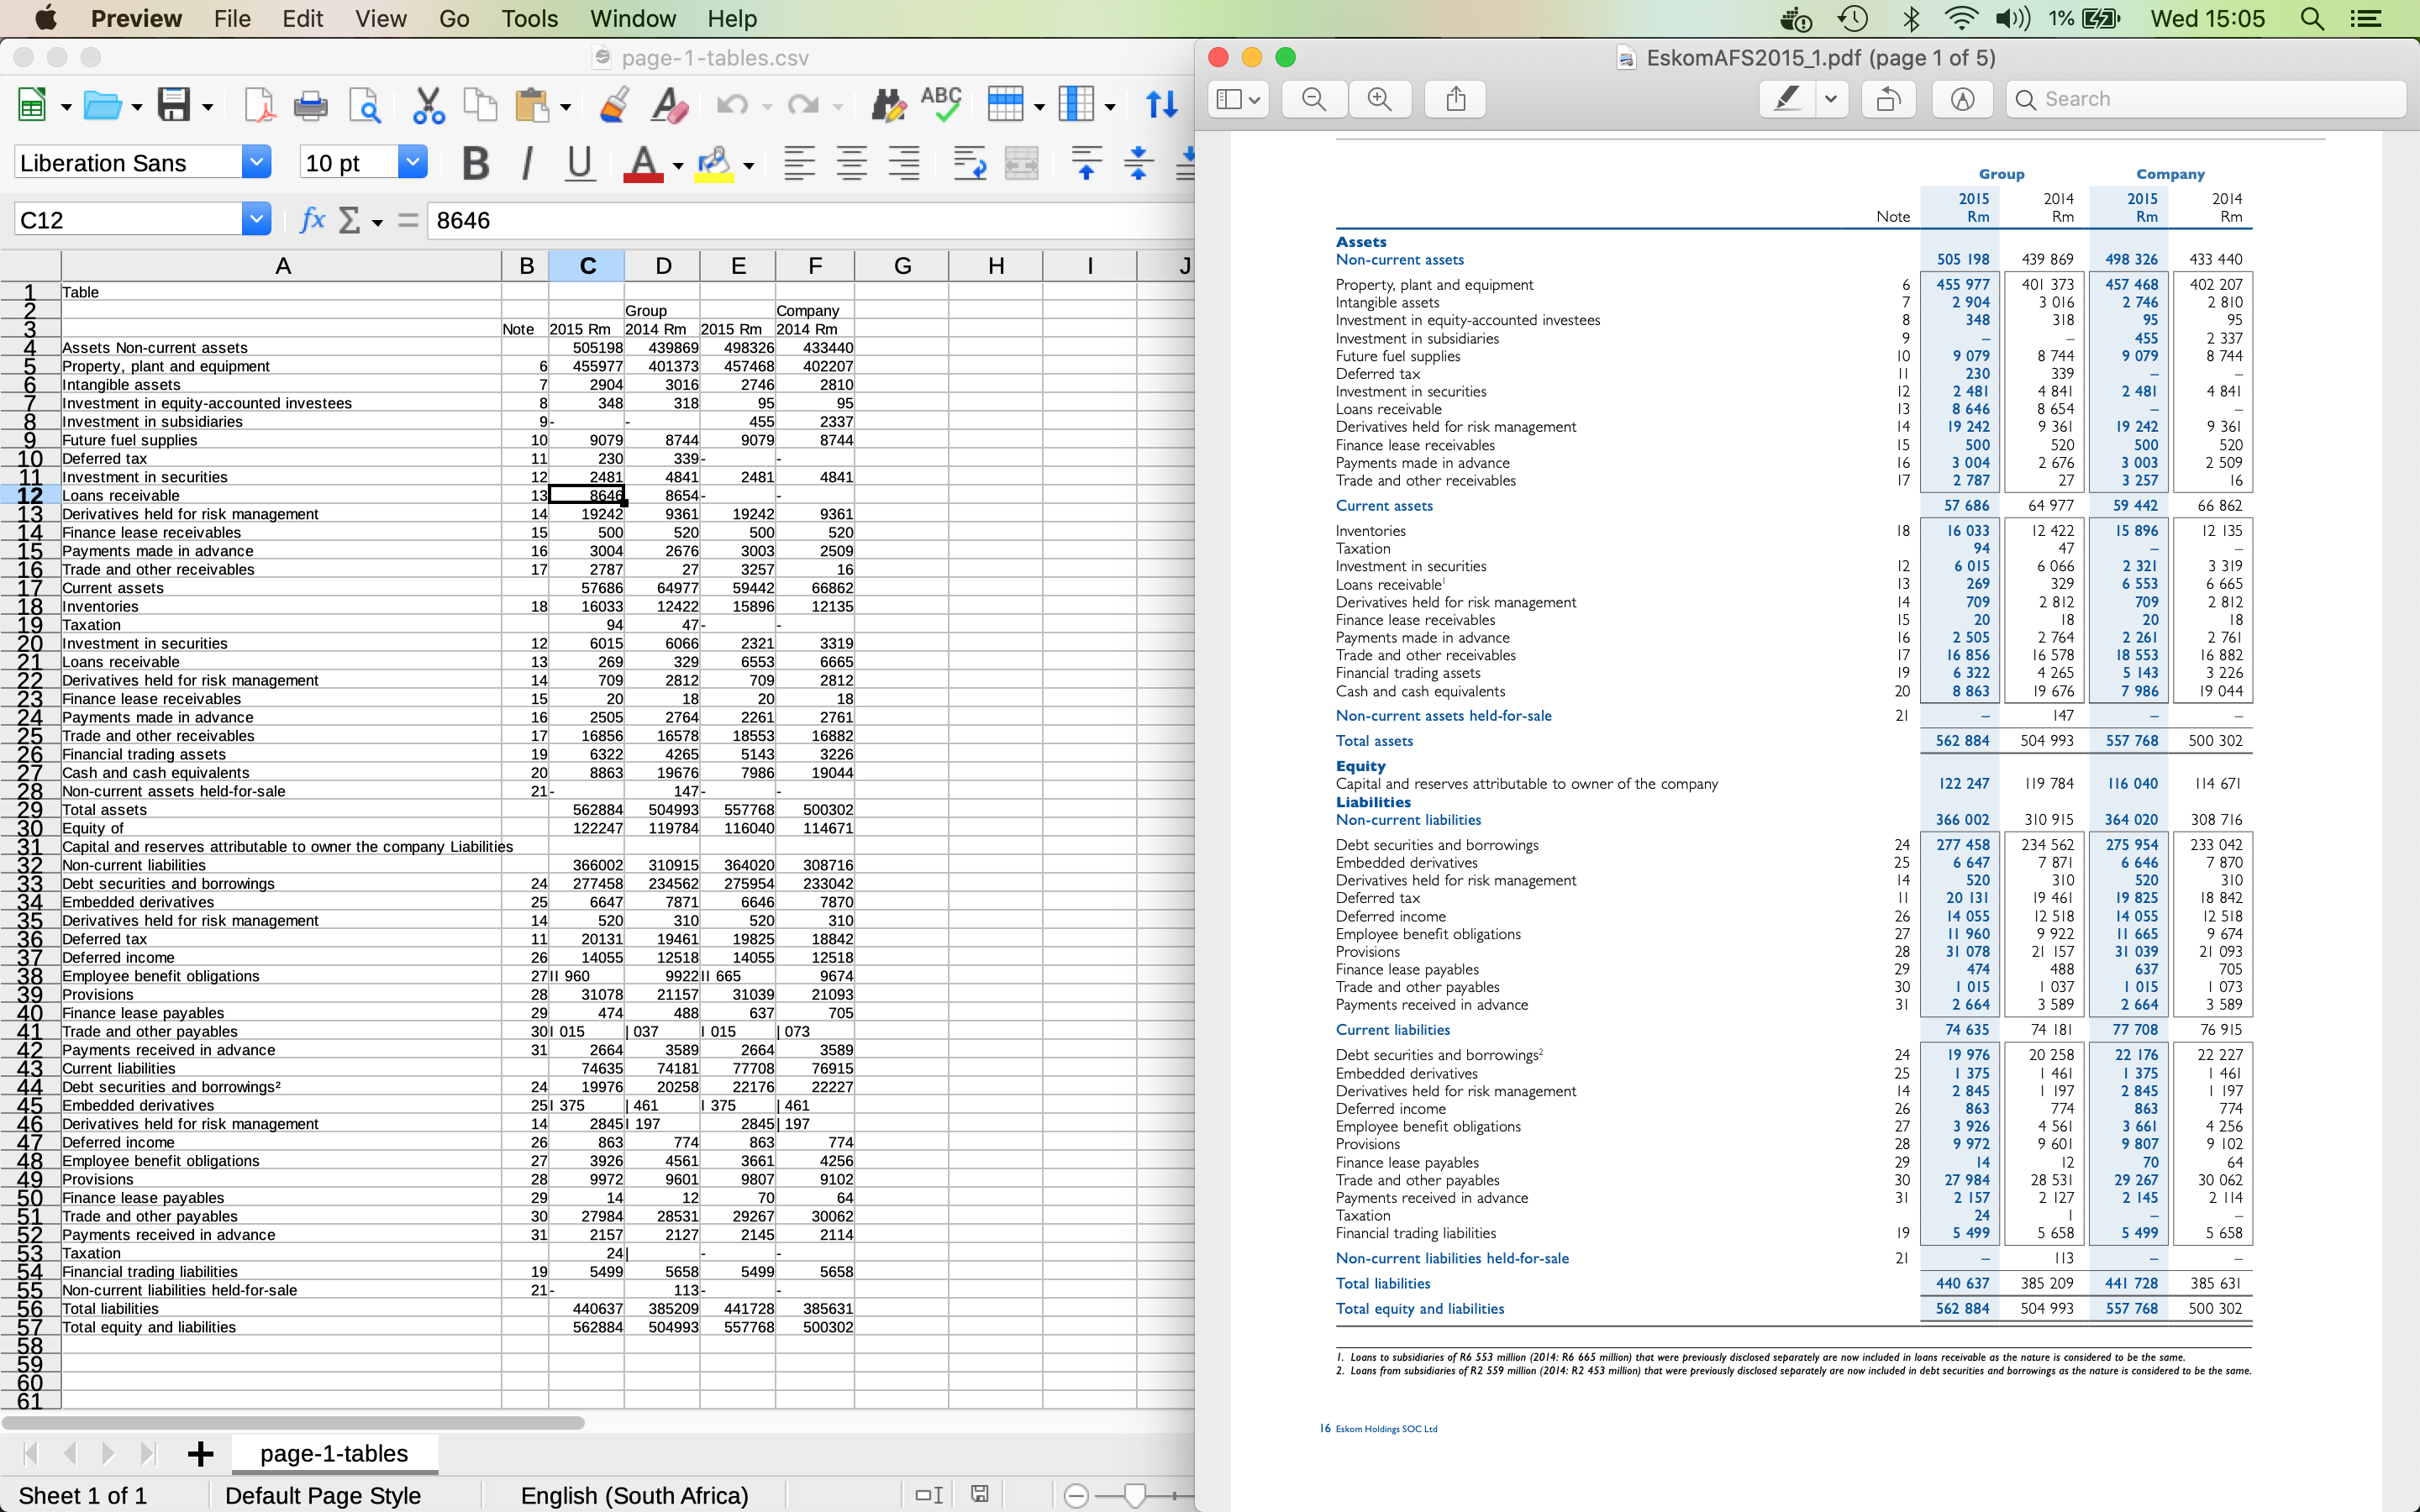The width and height of the screenshot is (2420, 1512).
Task: Click the New spreadsheet icon
Action: tap(32, 105)
